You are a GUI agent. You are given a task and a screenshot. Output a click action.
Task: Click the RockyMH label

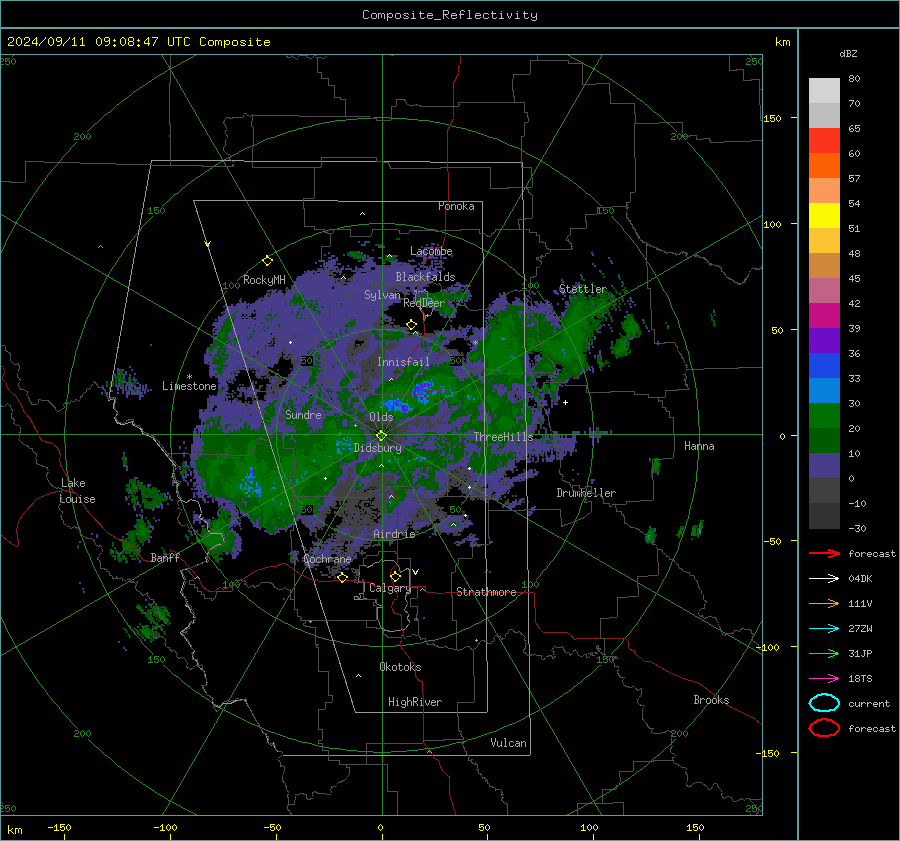(x=264, y=280)
